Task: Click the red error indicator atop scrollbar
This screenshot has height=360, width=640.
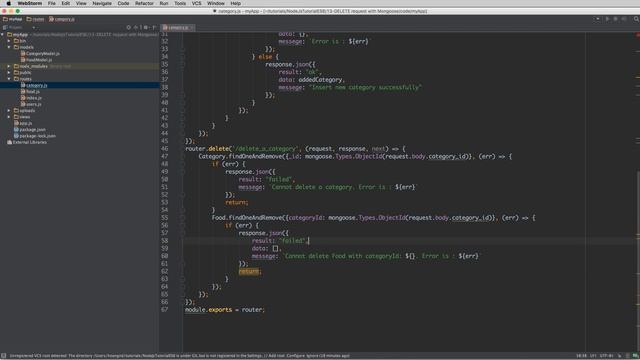Action: click(637, 35)
